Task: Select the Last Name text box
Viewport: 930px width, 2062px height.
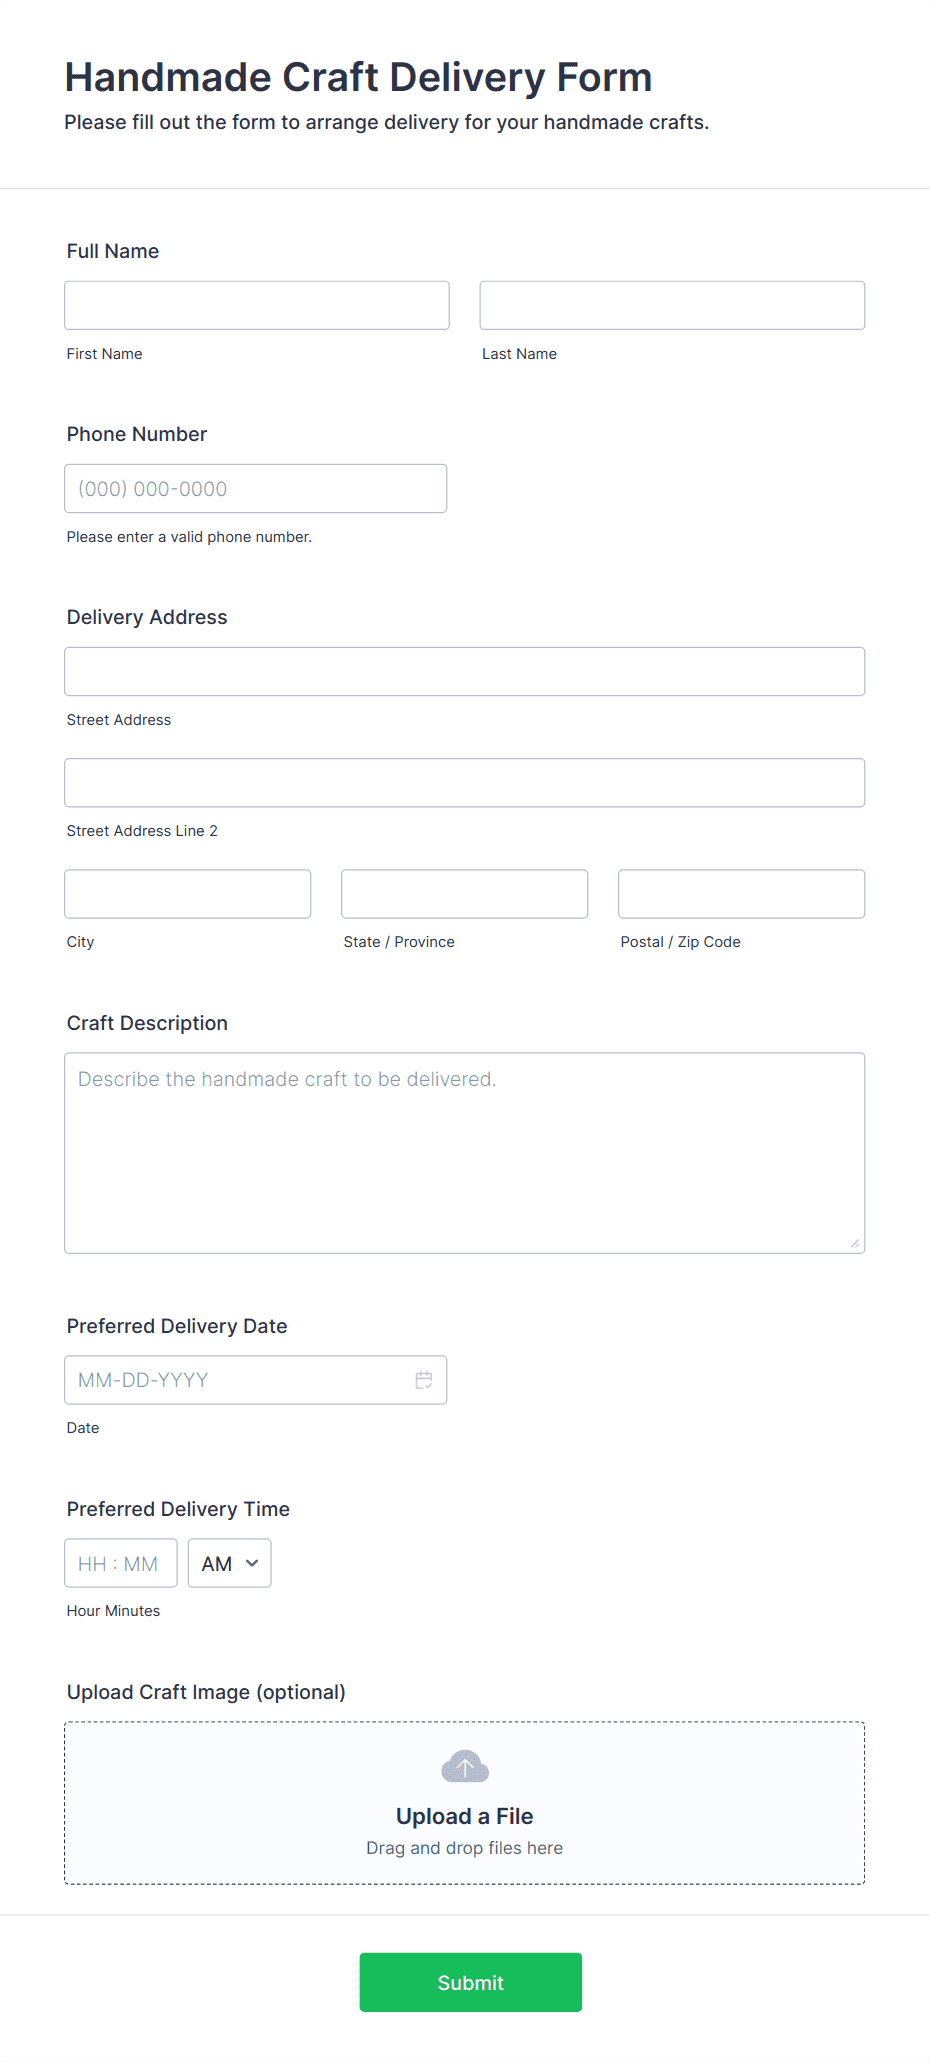Action: coord(671,305)
